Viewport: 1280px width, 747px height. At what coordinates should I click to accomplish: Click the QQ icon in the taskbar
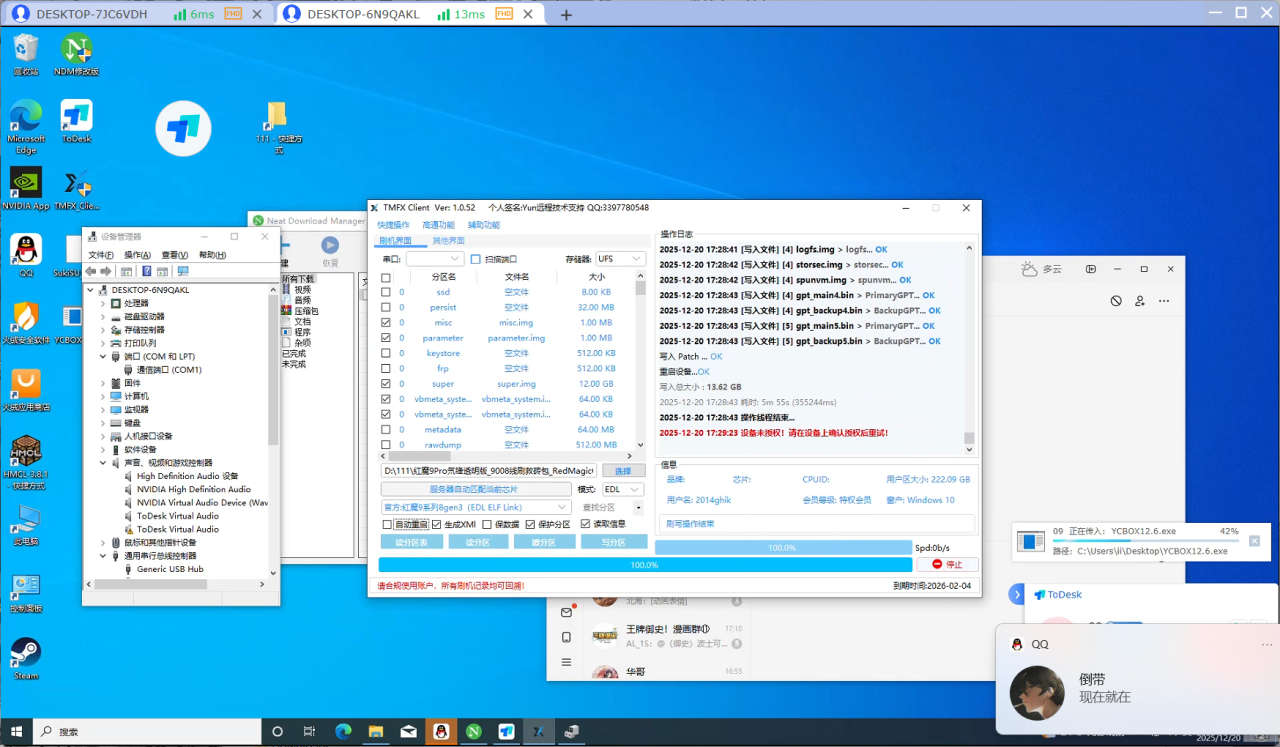pos(440,732)
